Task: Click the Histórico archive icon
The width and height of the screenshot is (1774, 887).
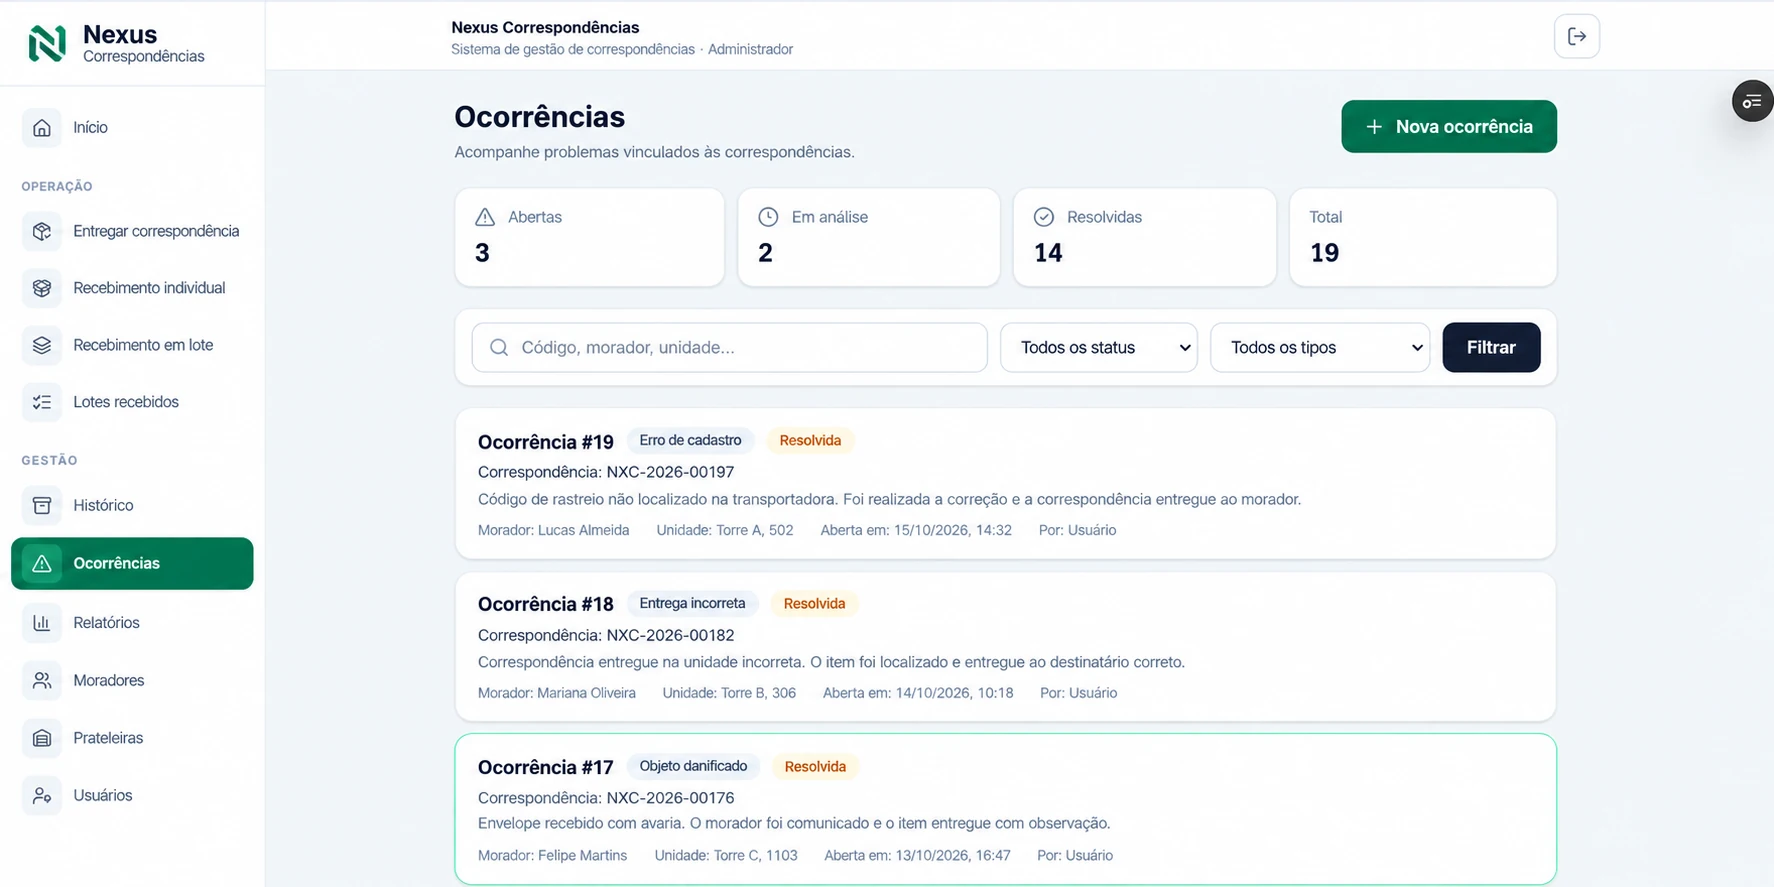Action: point(42,505)
